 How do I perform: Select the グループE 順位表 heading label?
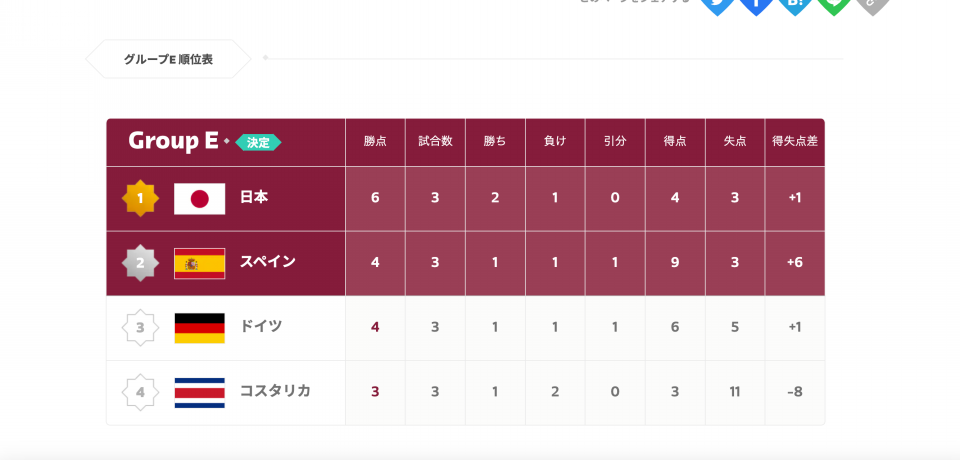(x=168, y=59)
